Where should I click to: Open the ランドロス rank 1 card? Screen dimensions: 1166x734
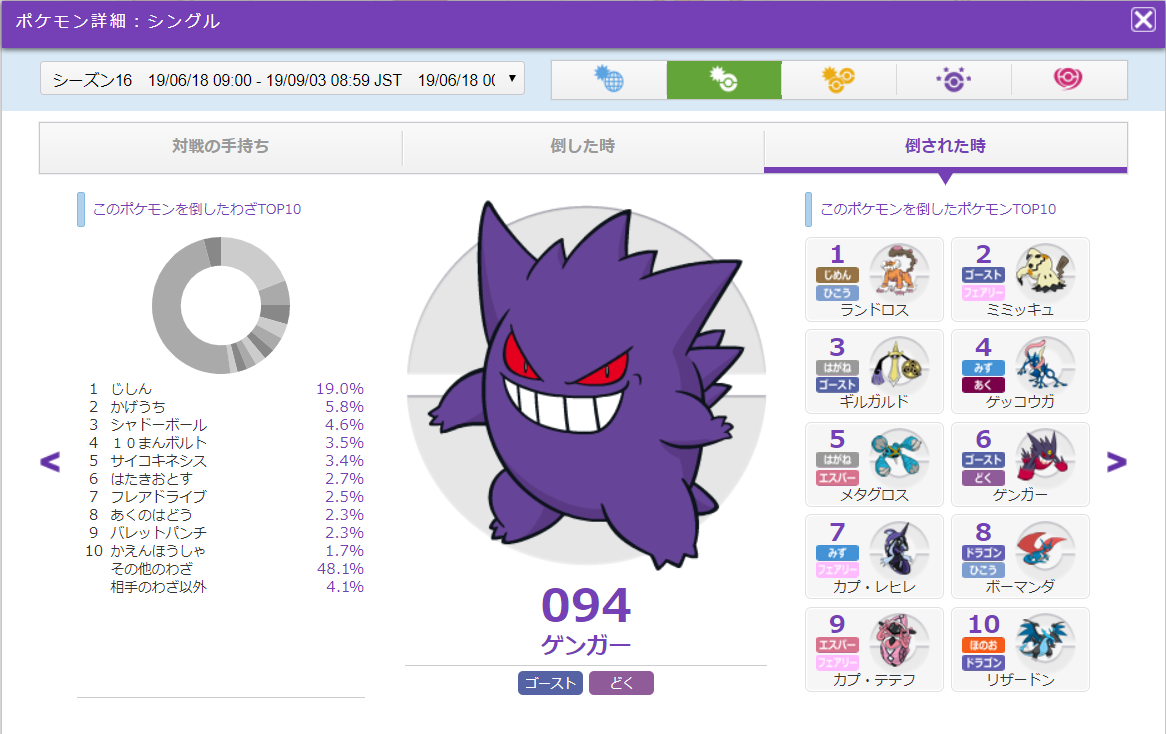point(874,280)
